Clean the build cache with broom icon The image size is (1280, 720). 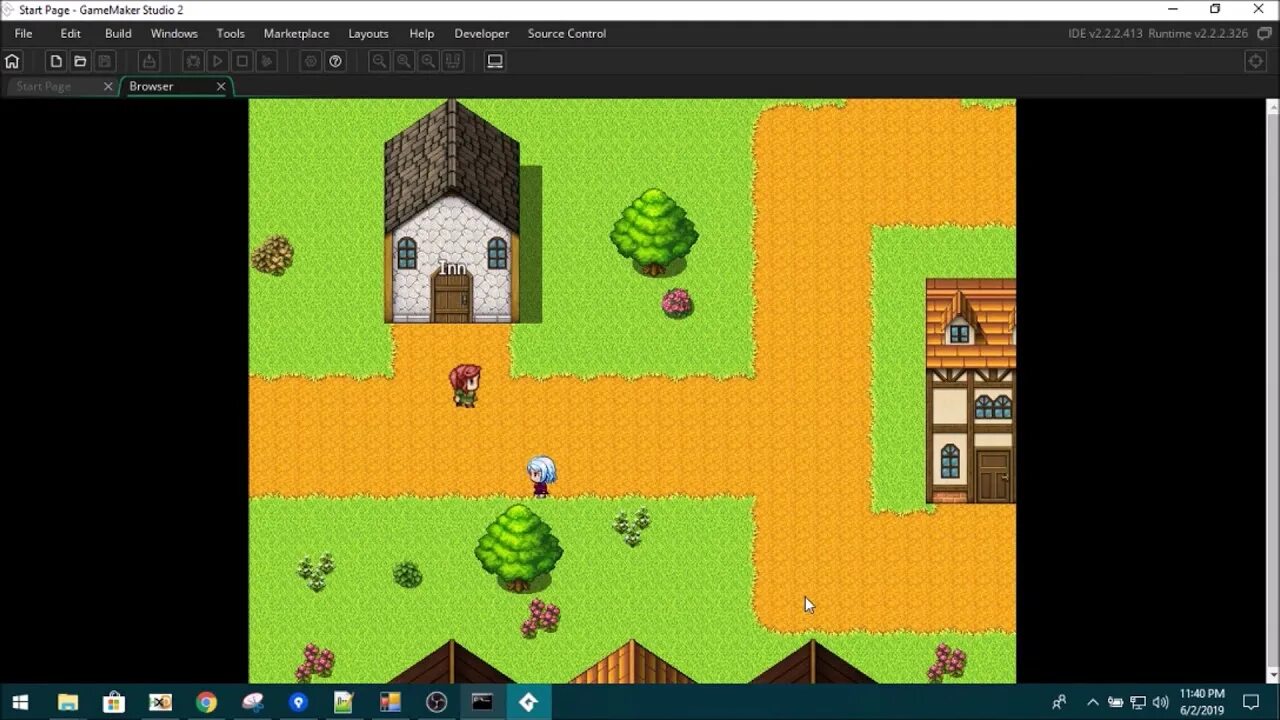click(266, 61)
